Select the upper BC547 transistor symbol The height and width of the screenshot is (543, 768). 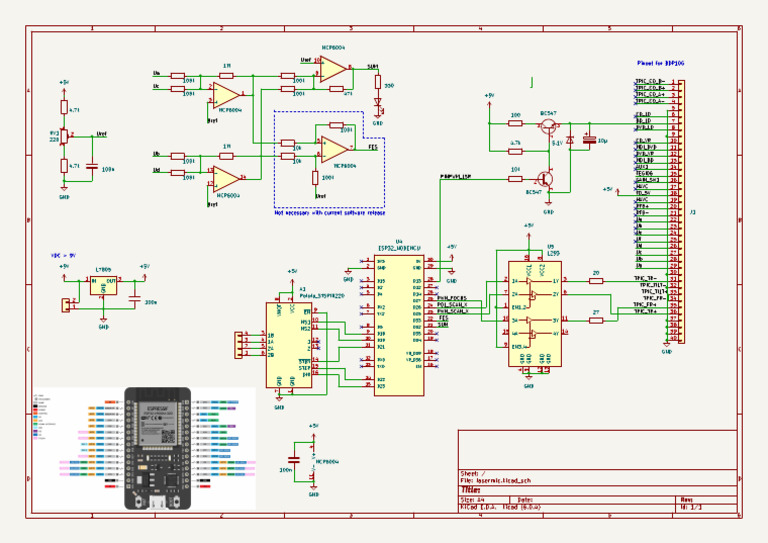[x=549, y=127]
